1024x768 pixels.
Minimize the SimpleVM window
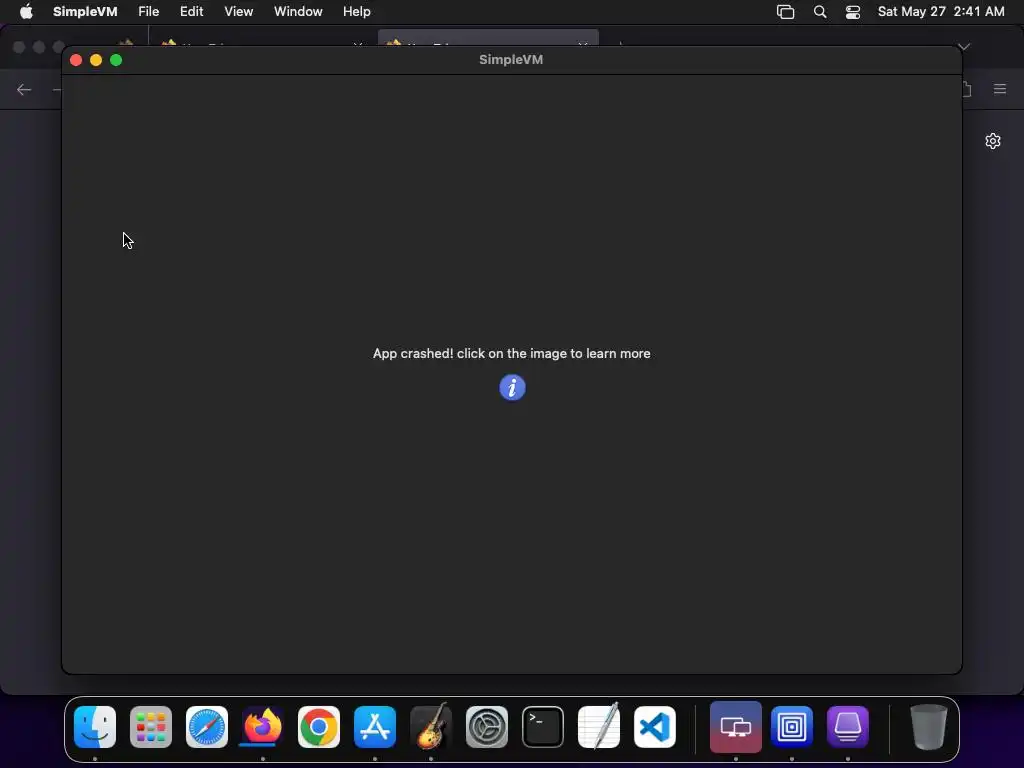96,60
